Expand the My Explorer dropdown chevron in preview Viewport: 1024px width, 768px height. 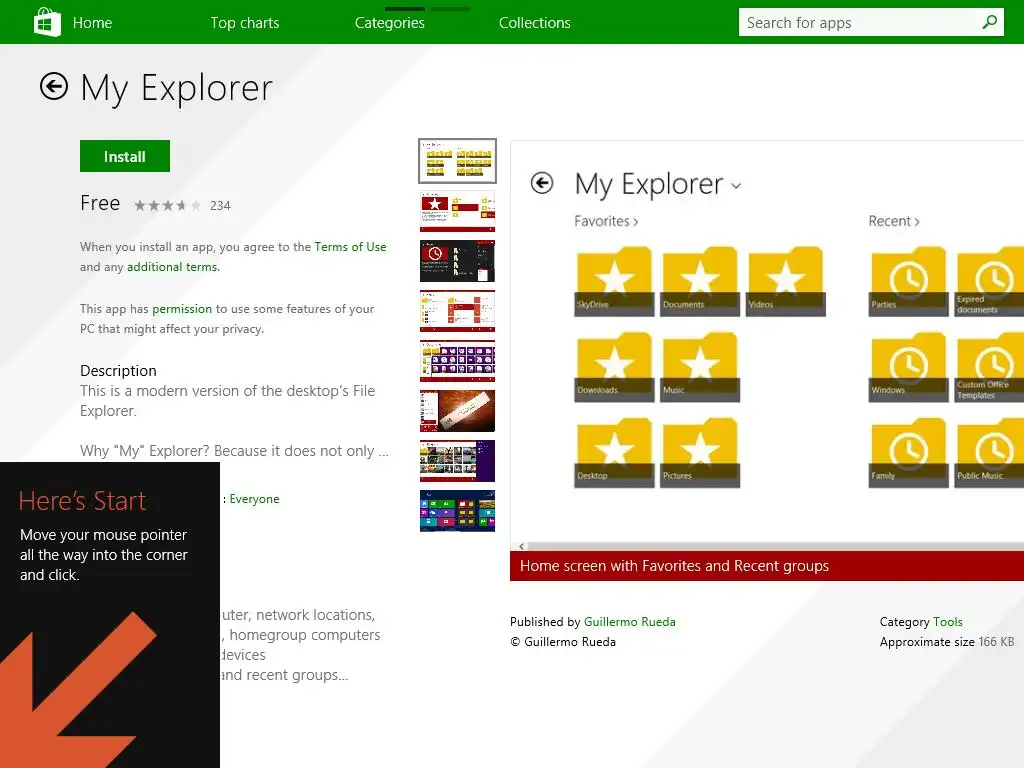(736, 186)
